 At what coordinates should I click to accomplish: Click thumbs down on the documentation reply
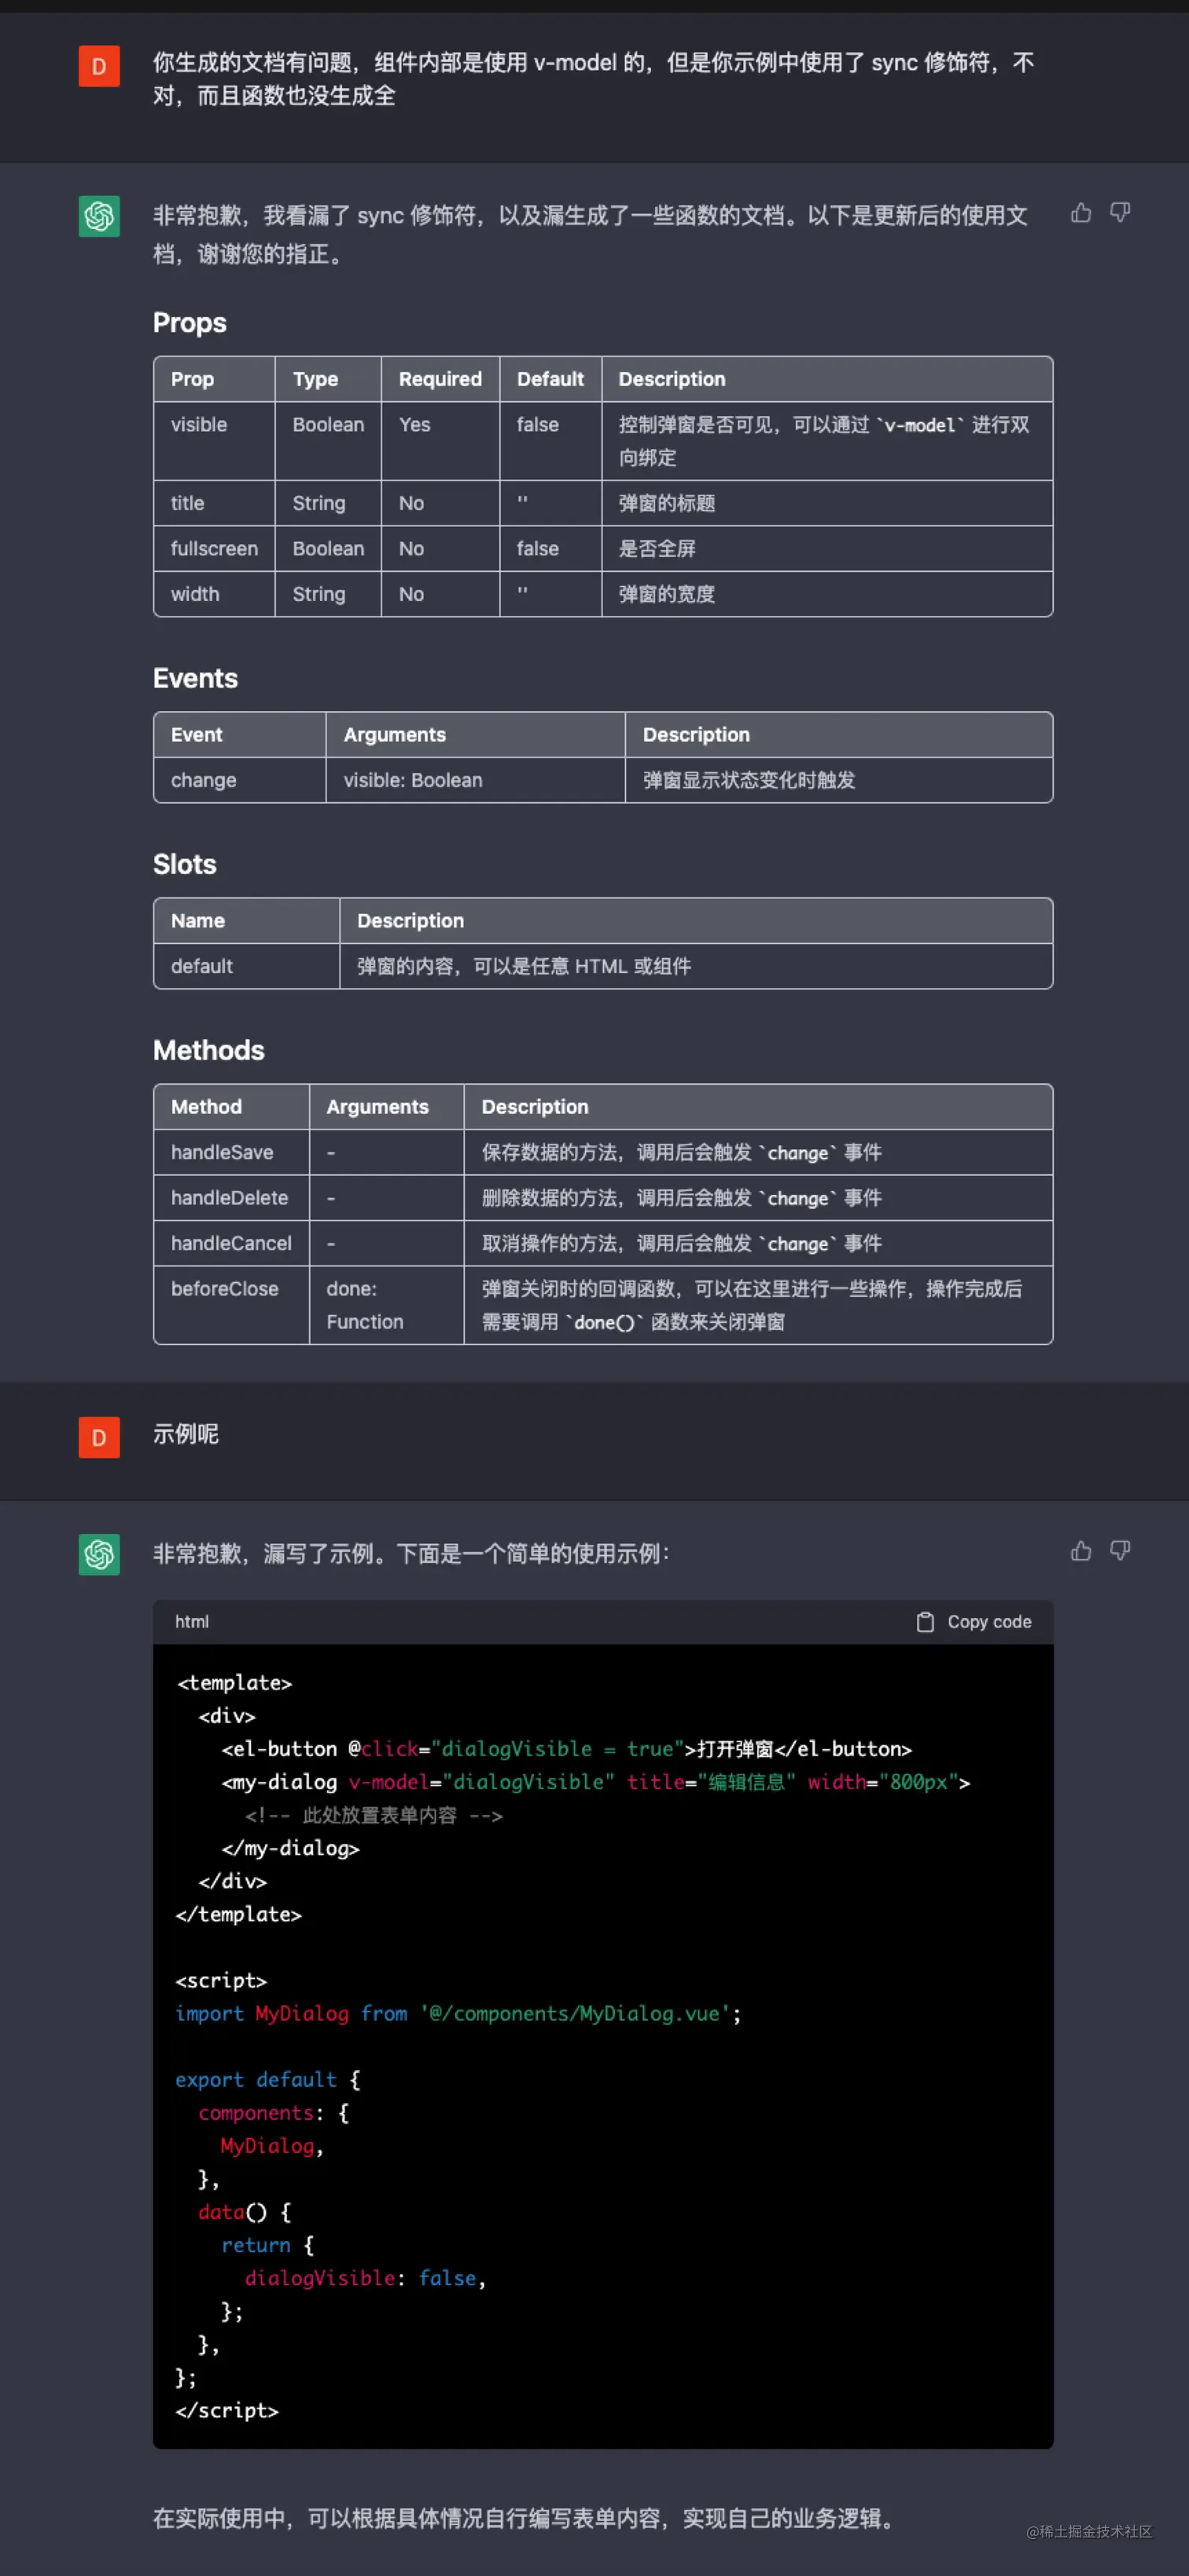[x=1120, y=212]
